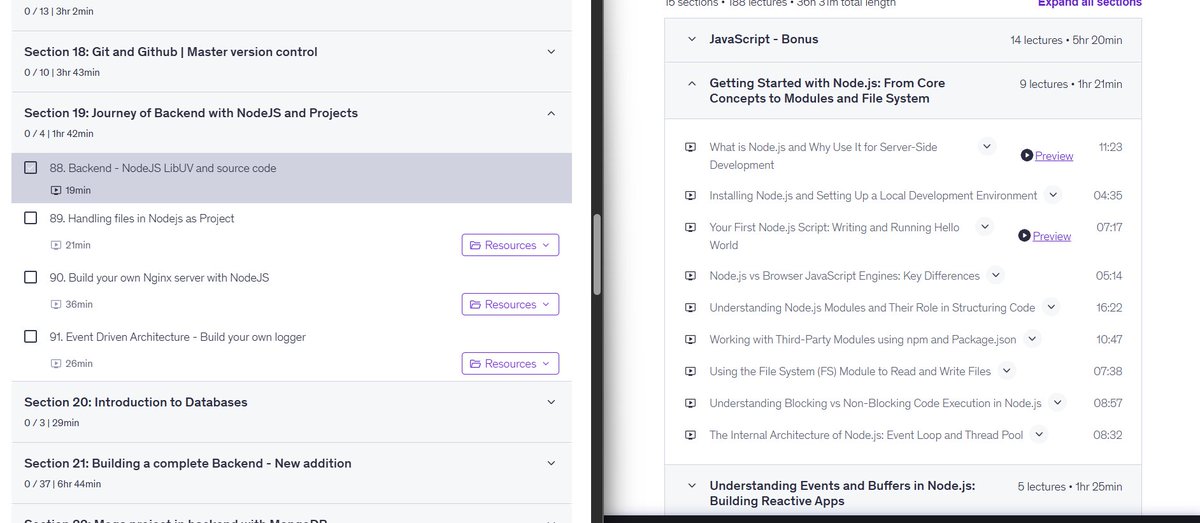Click 'Section 18: Git and Github | Master version control' title
Screen dimensions: 1200x523
click(171, 52)
